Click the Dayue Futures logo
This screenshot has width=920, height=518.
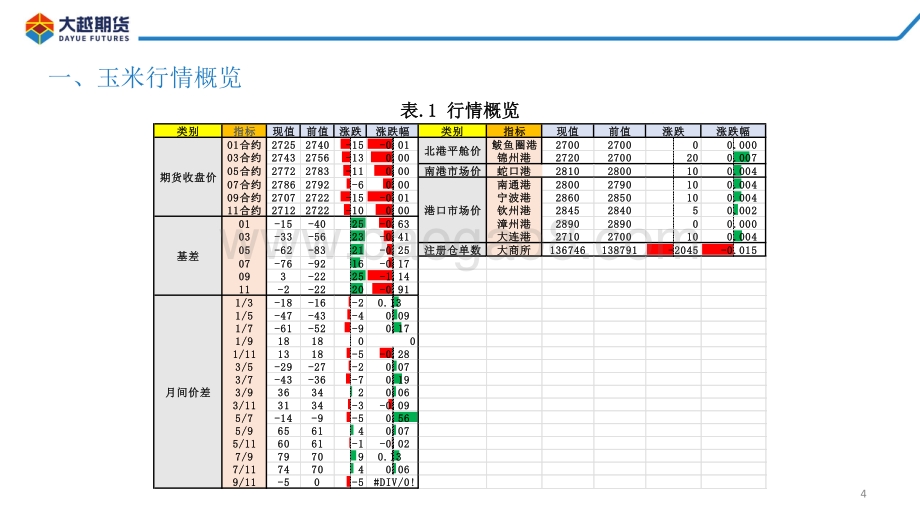77,28
